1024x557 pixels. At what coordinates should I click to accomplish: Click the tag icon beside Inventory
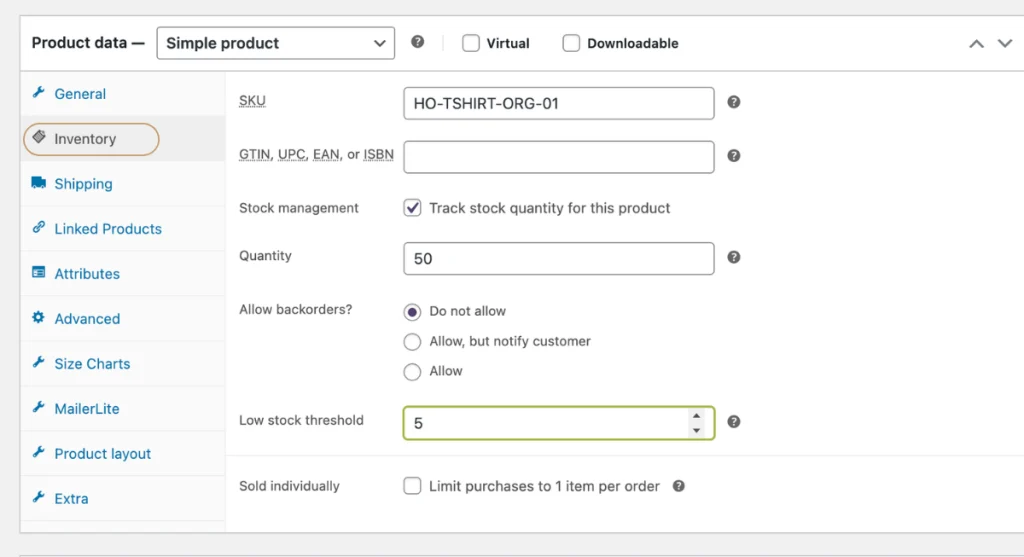39,137
